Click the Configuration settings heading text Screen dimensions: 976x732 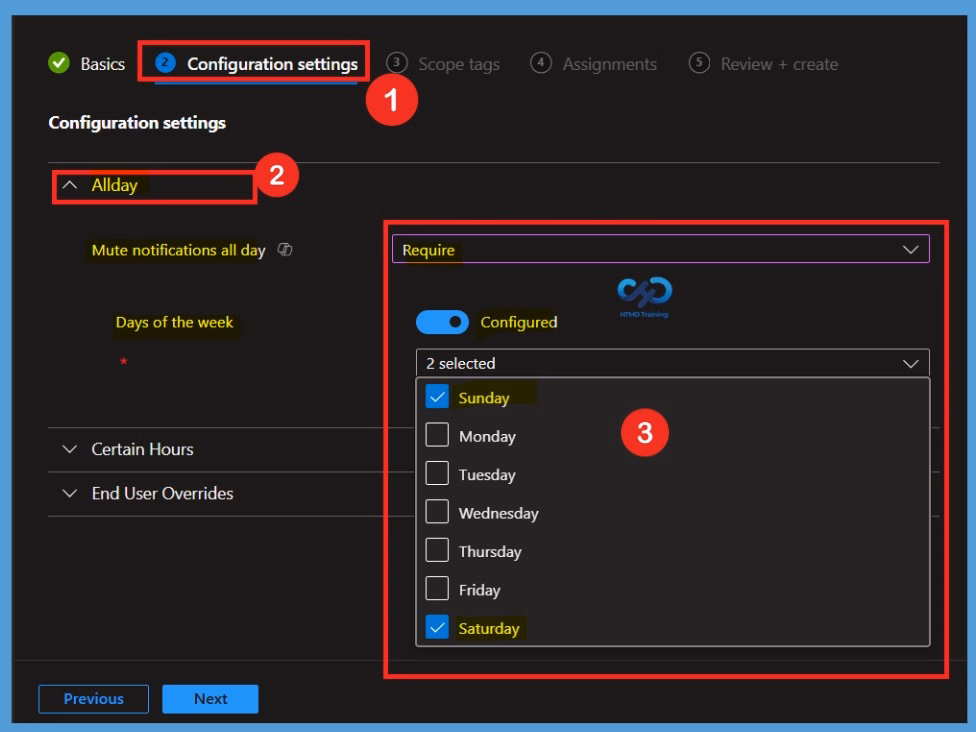[x=137, y=123]
